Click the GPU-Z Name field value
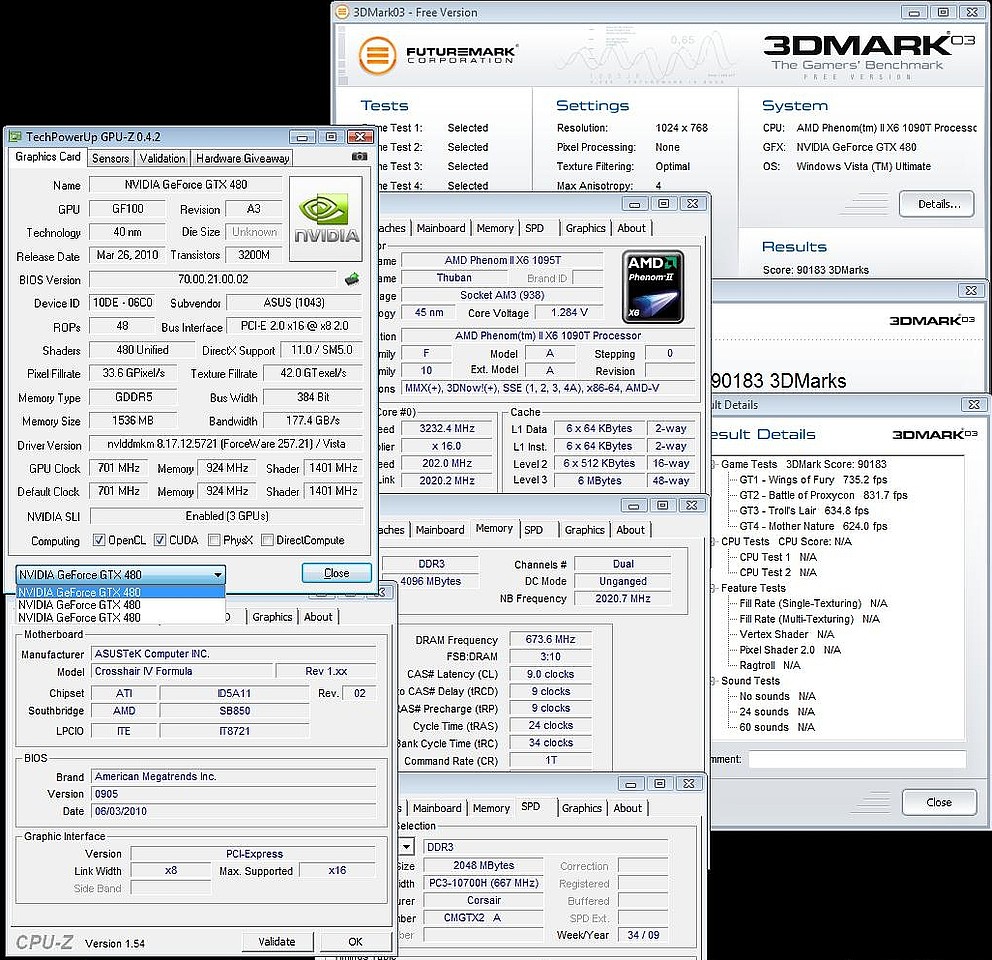992x960 pixels. 185,185
